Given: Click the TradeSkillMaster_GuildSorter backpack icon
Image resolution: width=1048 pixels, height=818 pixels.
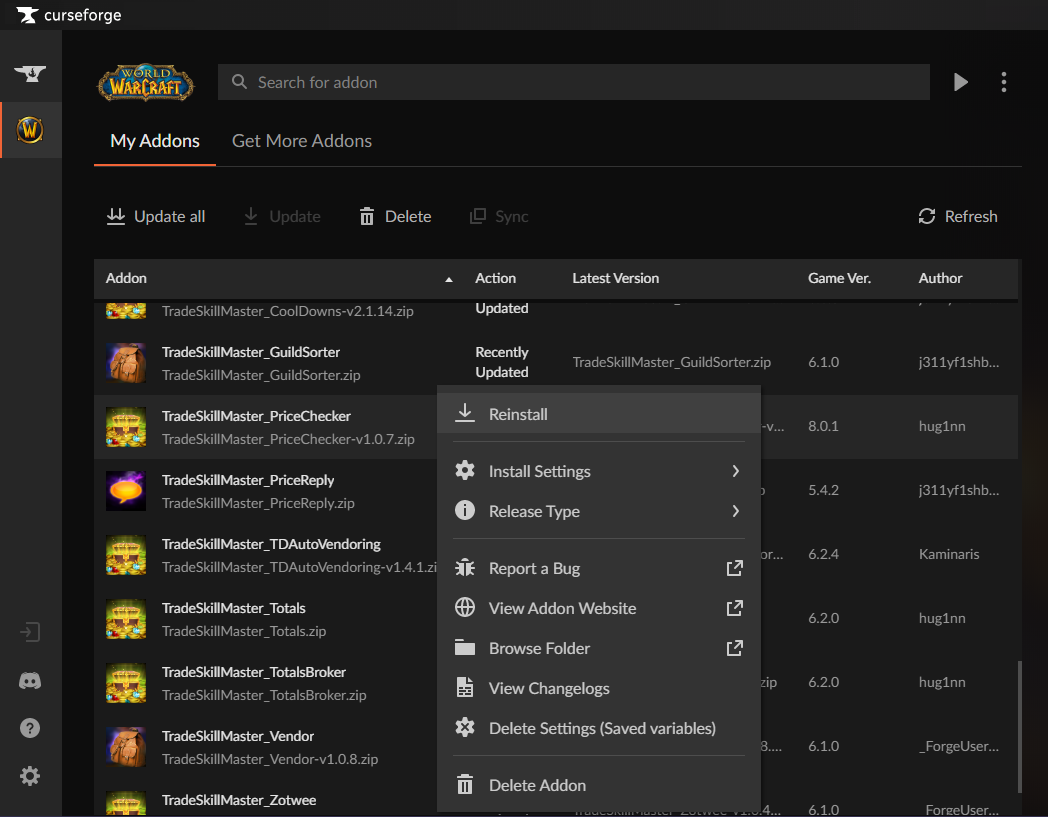Looking at the screenshot, I should [x=126, y=363].
